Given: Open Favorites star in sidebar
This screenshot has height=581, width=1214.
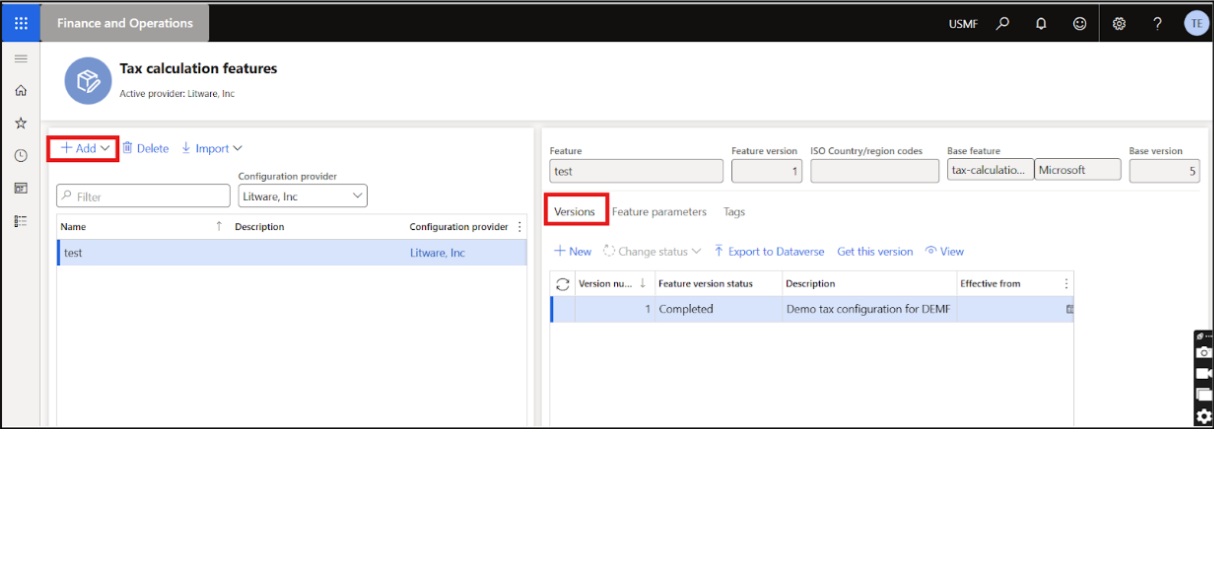Looking at the screenshot, I should (20, 123).
